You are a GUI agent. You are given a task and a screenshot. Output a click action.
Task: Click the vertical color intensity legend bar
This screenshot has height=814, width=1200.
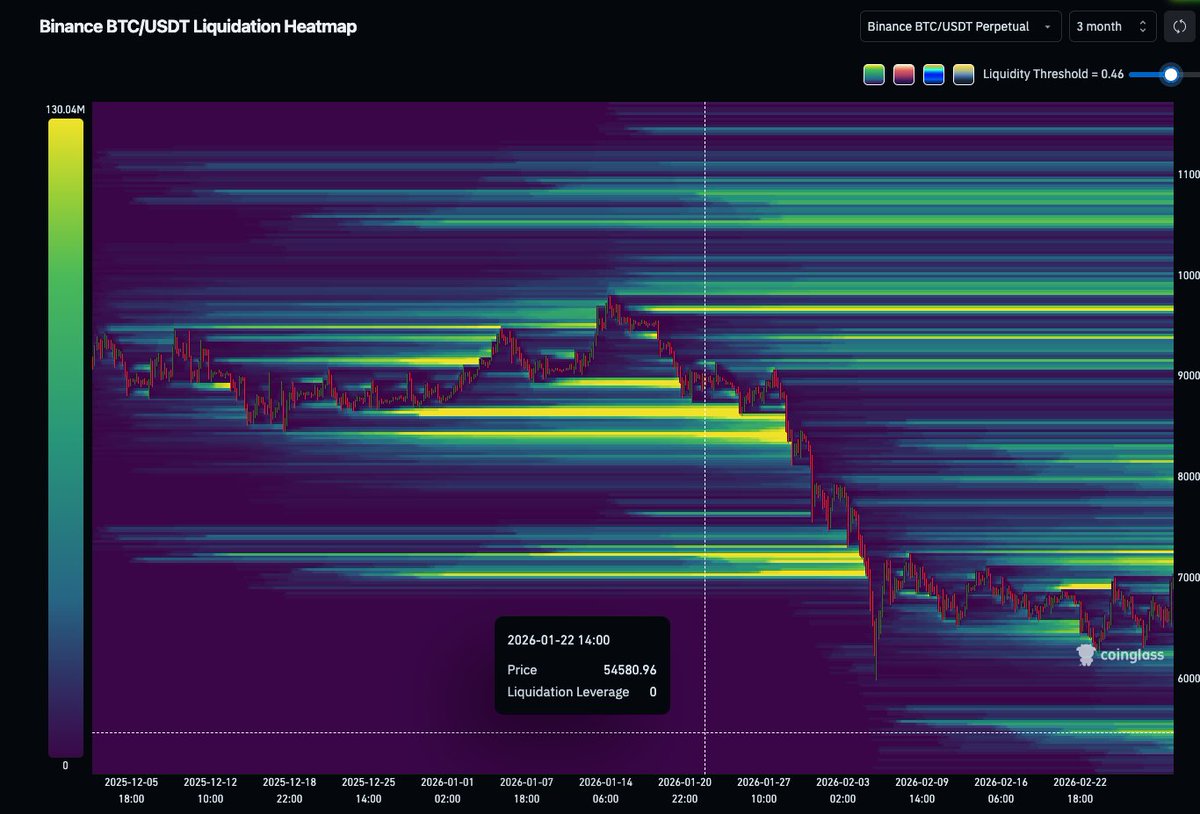tap(65, 438)
